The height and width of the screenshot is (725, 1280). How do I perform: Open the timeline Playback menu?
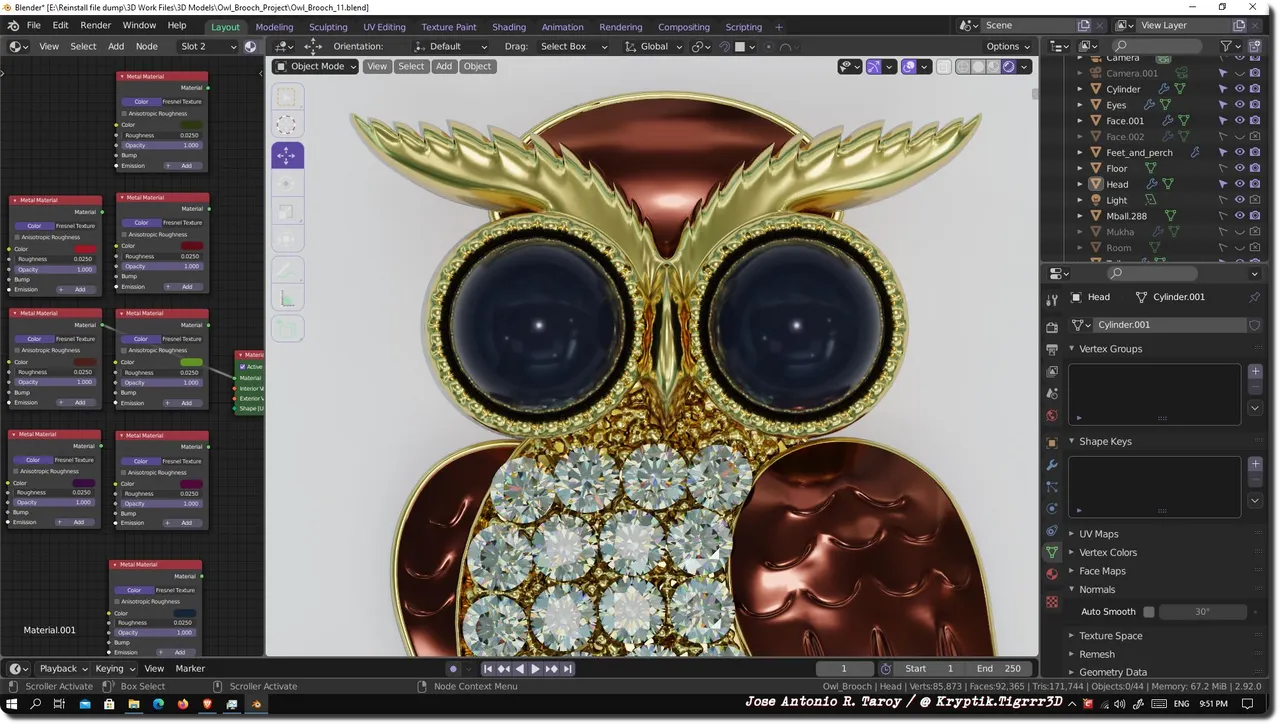(63, 669)
